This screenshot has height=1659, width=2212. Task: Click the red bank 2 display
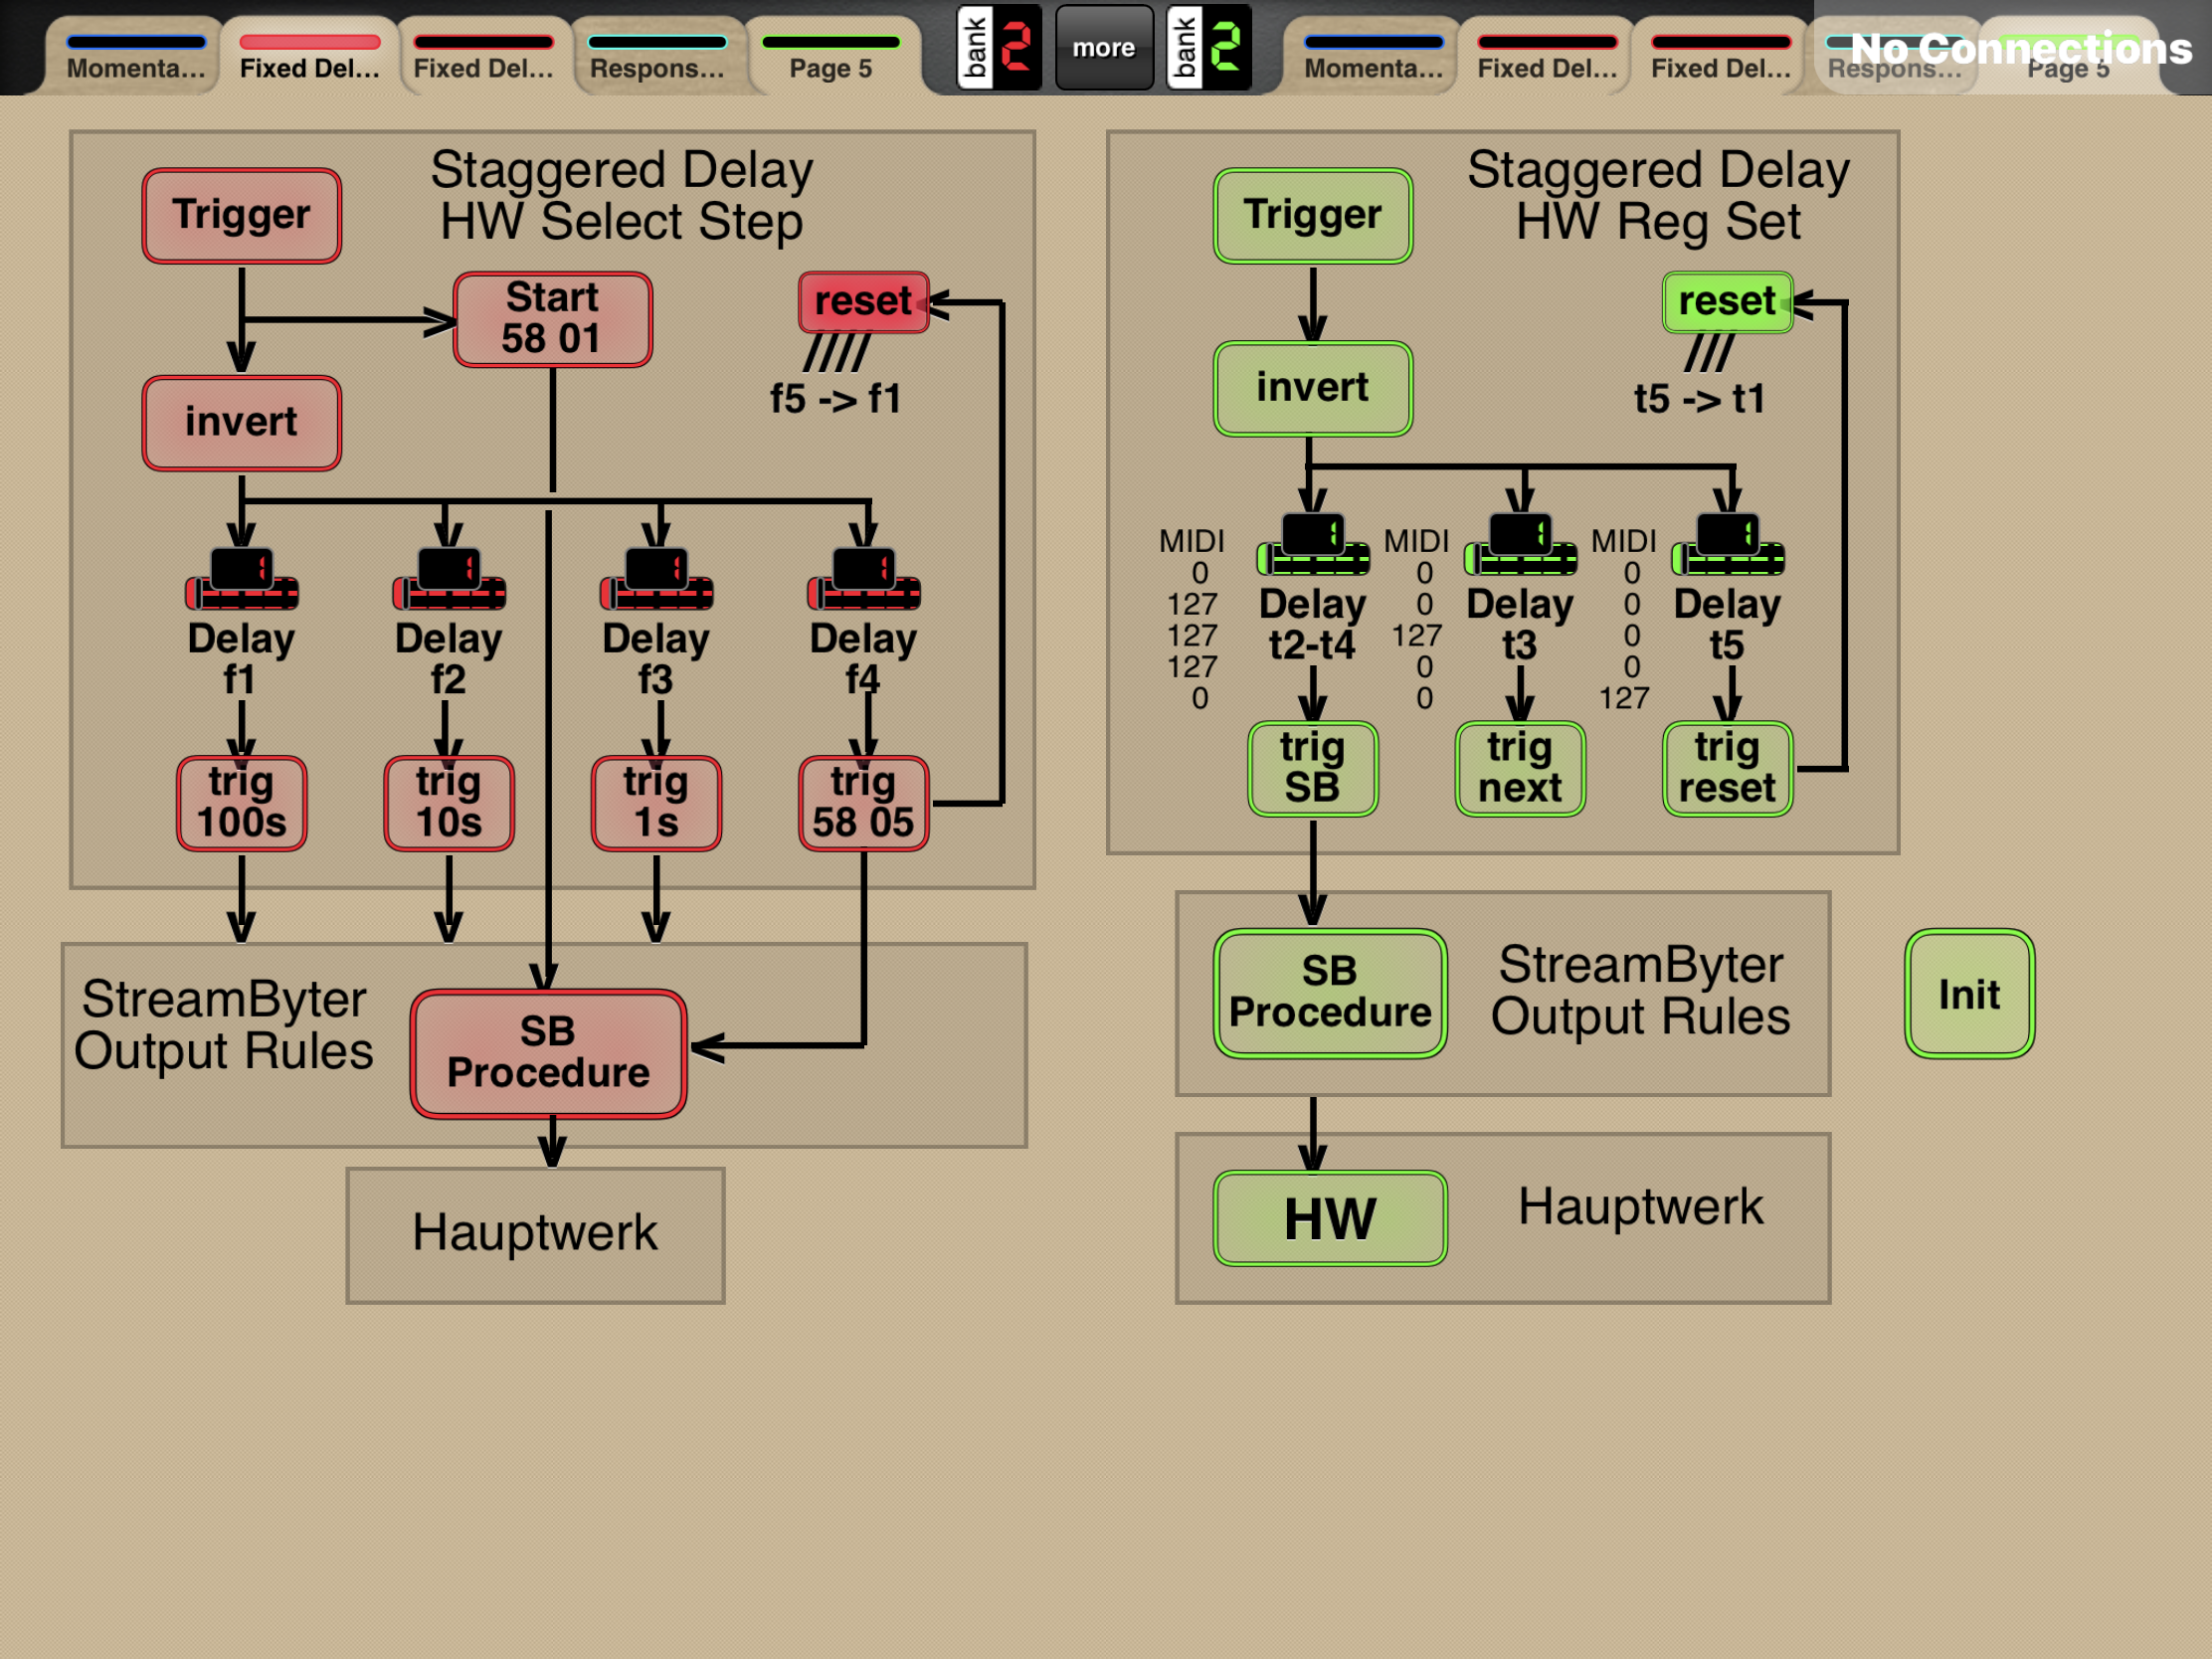999,47
